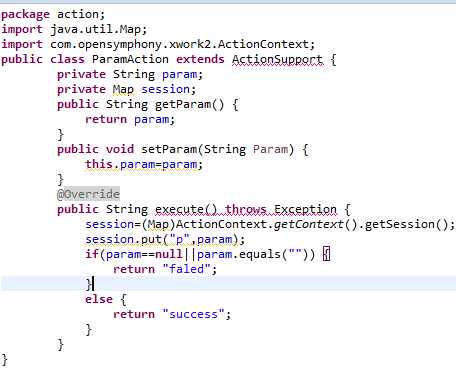This screenshot has height=370, width=456.
Task: Click the string literal "faled"
Action: click(x=186, y=269)
